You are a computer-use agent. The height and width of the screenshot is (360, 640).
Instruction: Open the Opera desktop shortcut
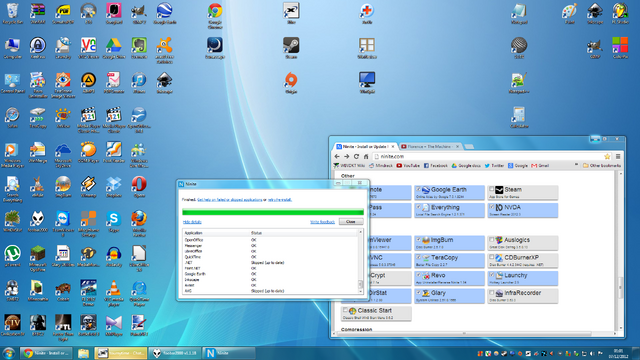coord(139,187)
